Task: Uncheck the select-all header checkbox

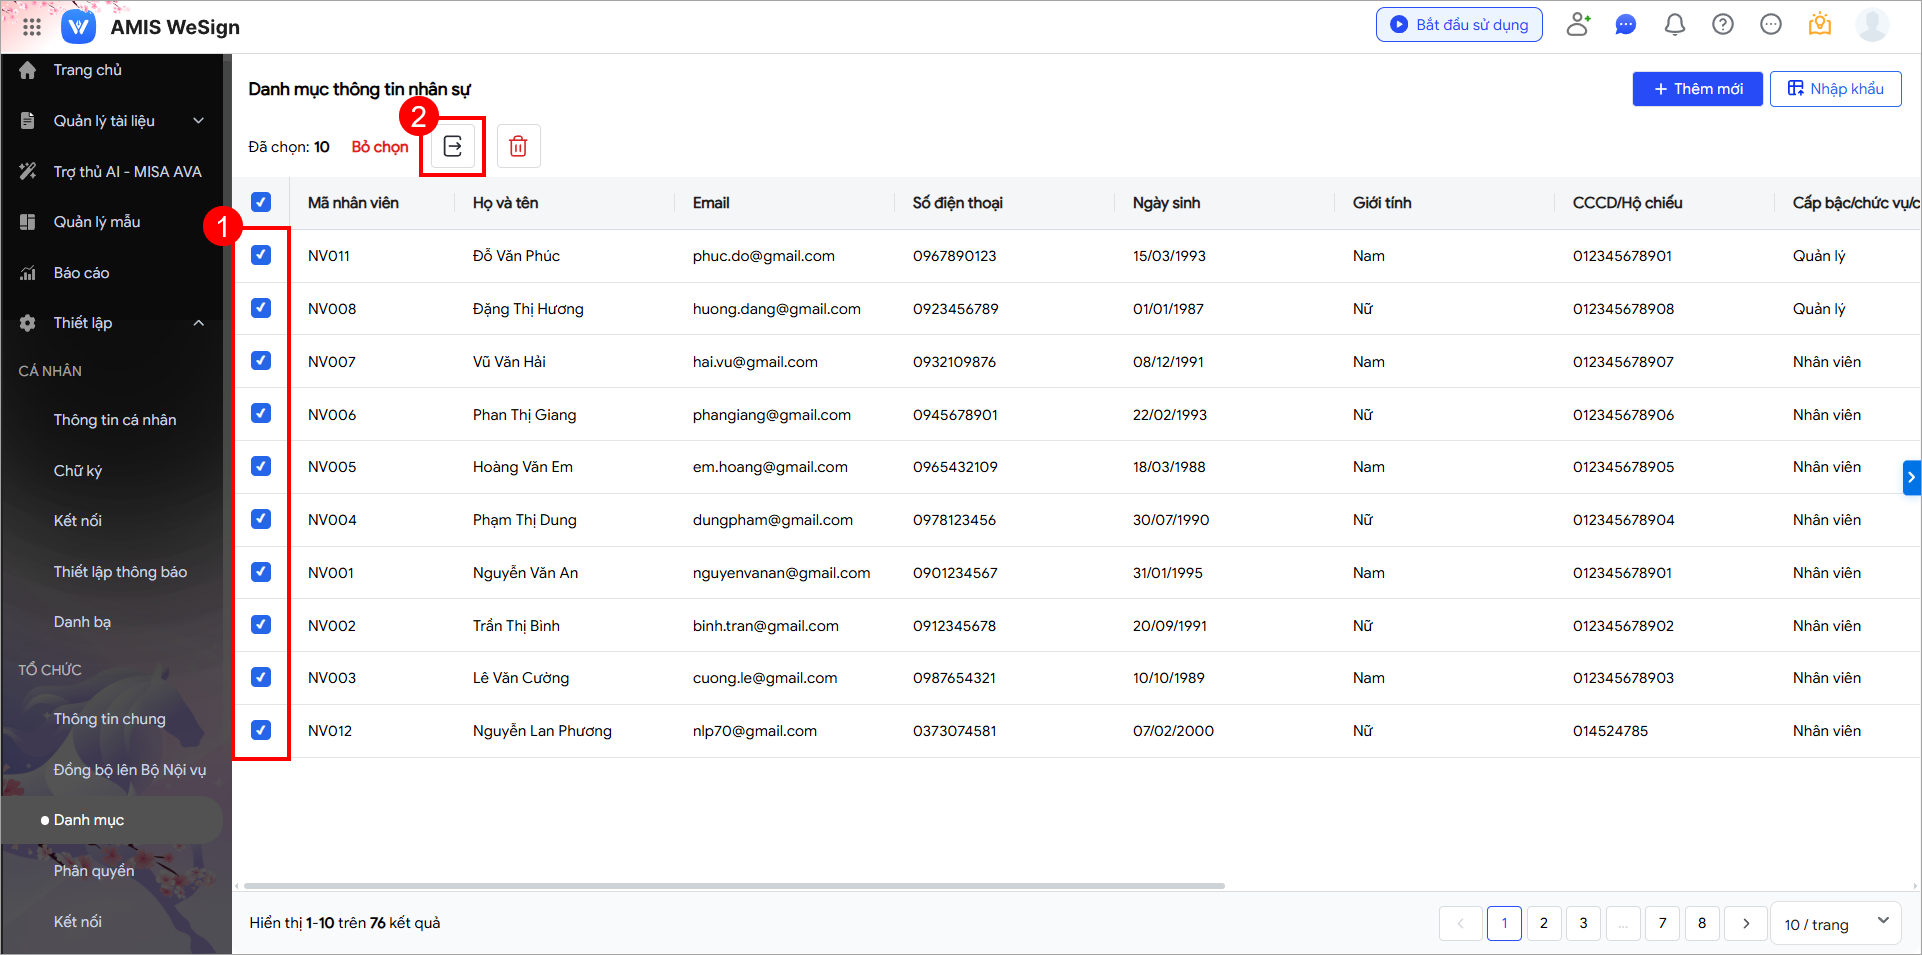Action: (x=261, y=203)
